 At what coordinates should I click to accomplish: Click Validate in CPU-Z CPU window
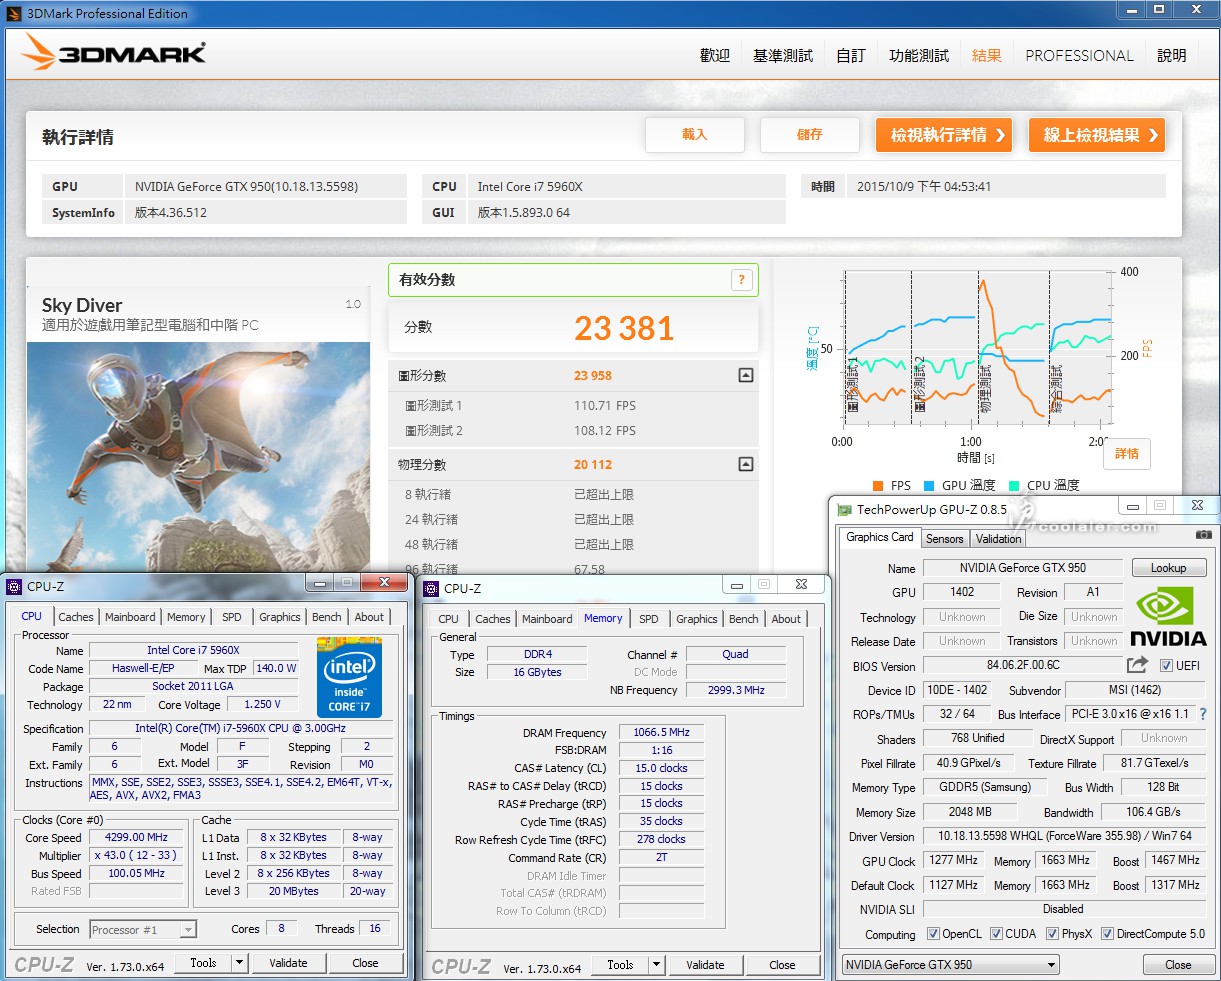point(288,963)
